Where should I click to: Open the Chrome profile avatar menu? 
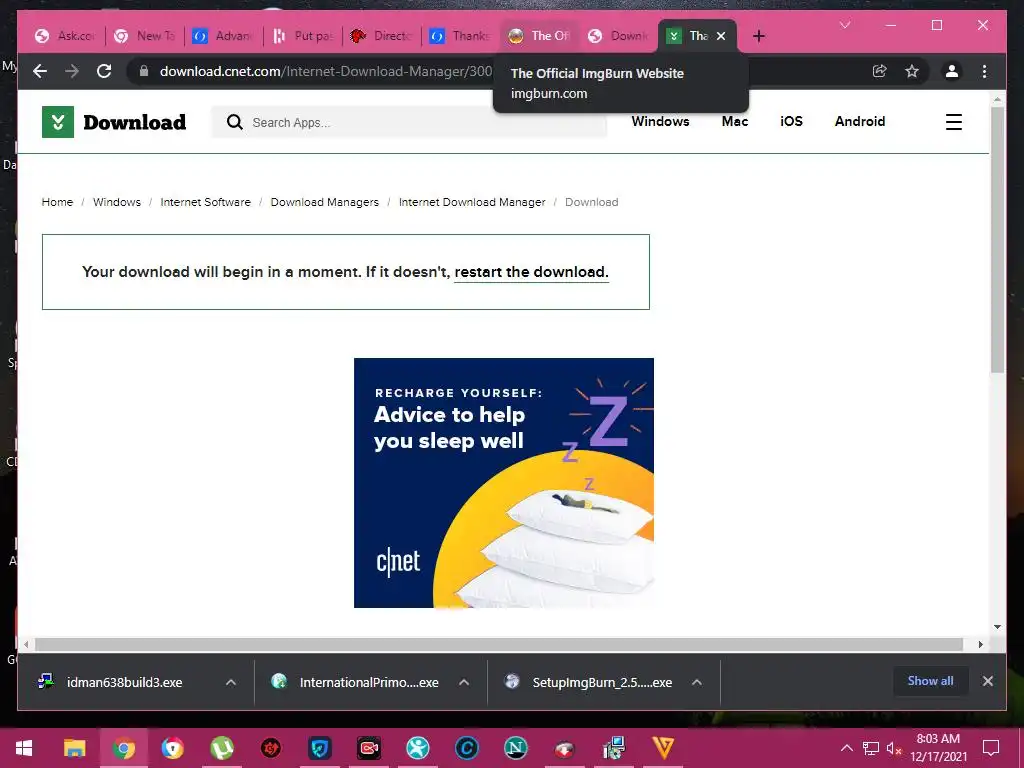pos(952,71)
